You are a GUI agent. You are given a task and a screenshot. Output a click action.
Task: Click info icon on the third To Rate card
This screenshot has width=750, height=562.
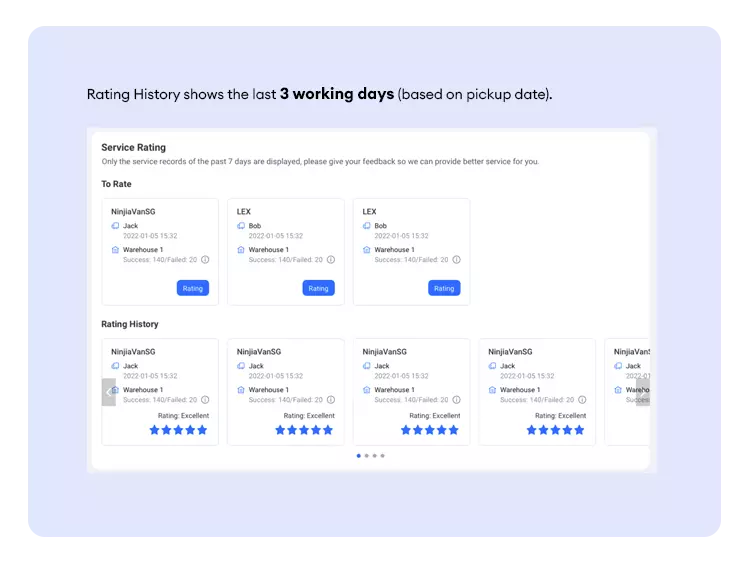point(456,260)
